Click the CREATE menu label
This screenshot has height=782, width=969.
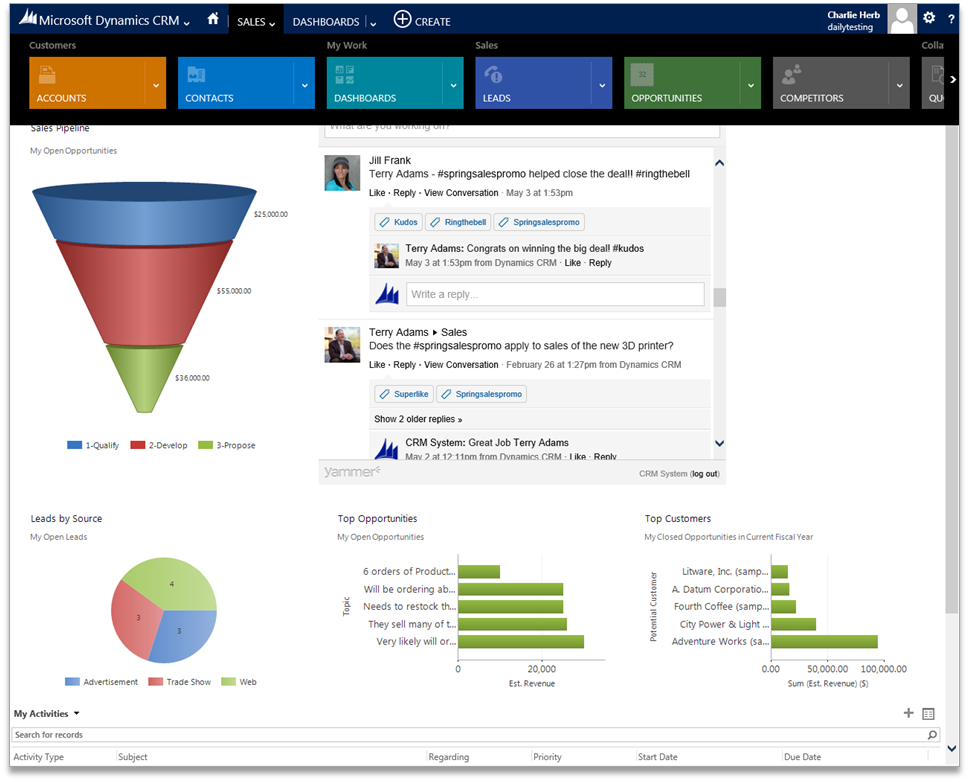(433, 22)
